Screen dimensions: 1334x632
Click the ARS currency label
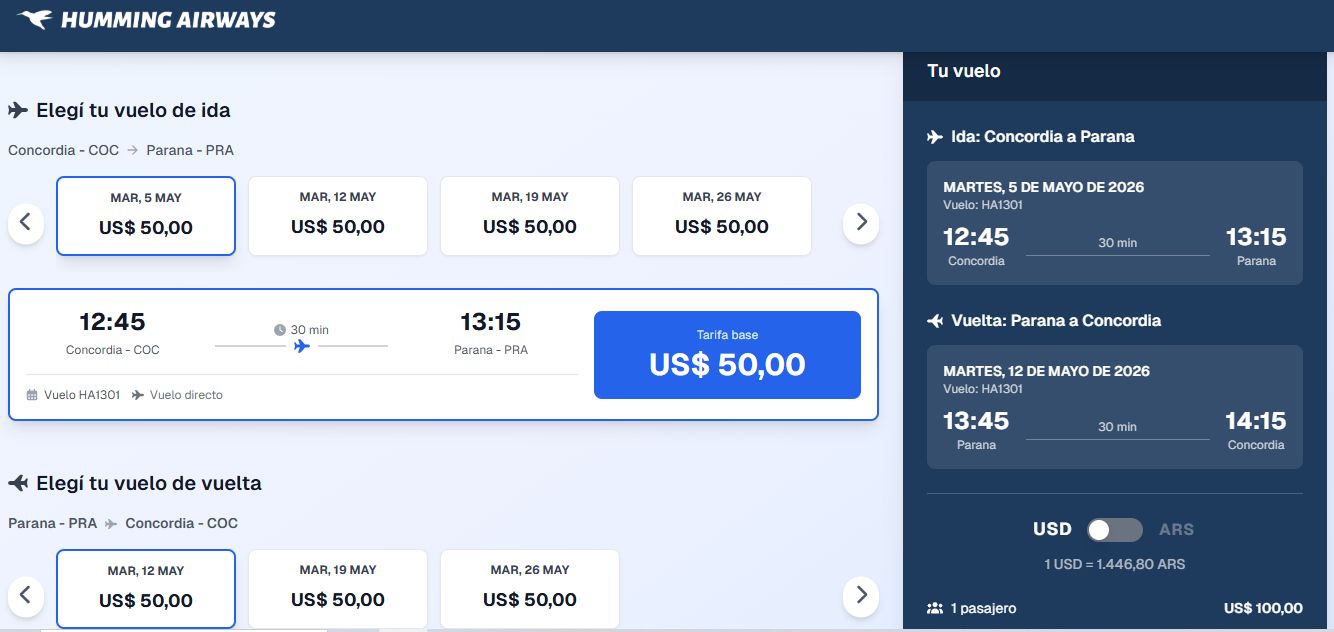1176,530
